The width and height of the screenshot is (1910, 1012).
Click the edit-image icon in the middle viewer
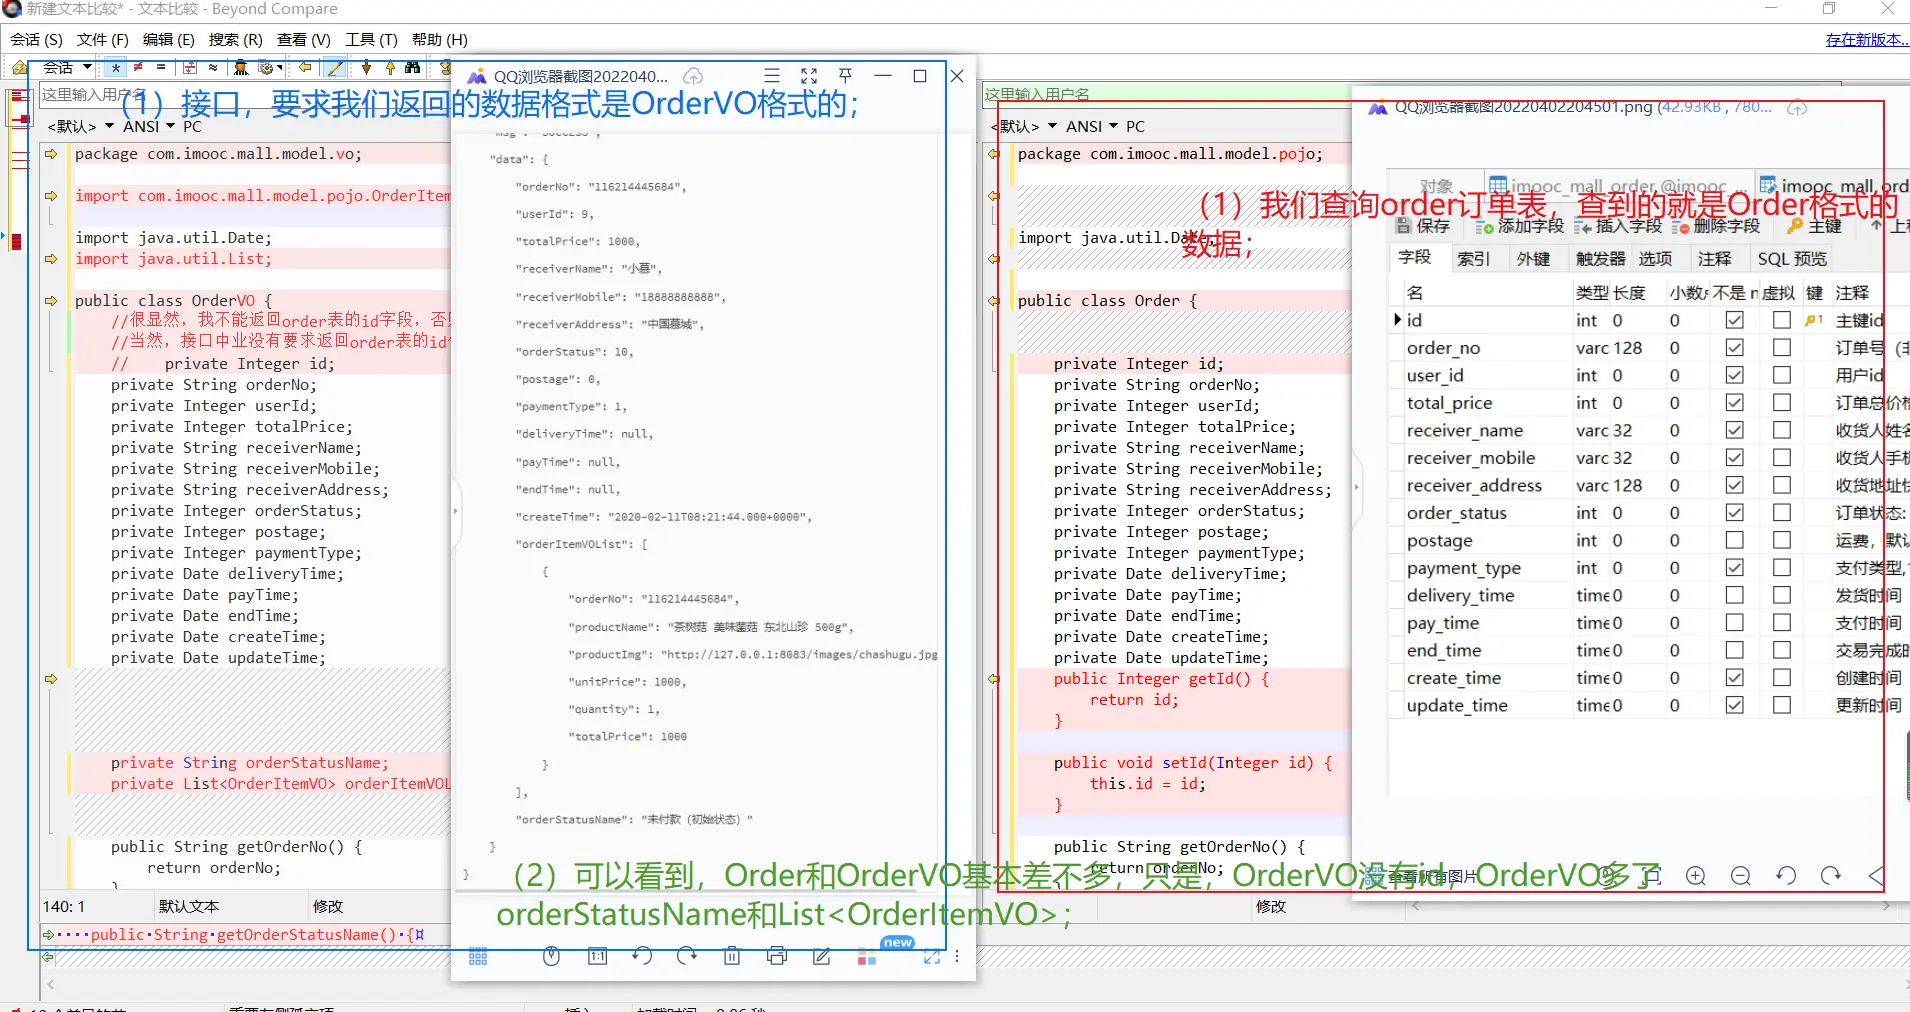(x=822, y=956)
